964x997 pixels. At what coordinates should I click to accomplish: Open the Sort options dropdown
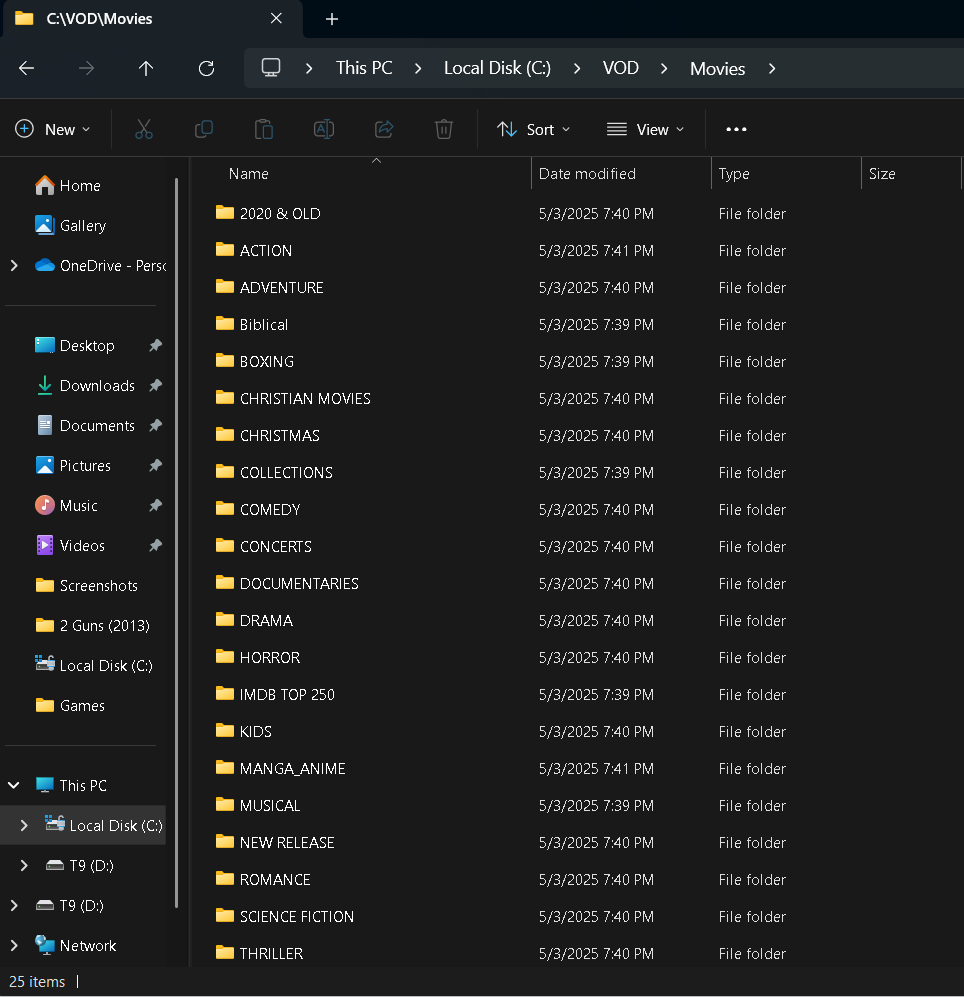[x=534, y=129]
